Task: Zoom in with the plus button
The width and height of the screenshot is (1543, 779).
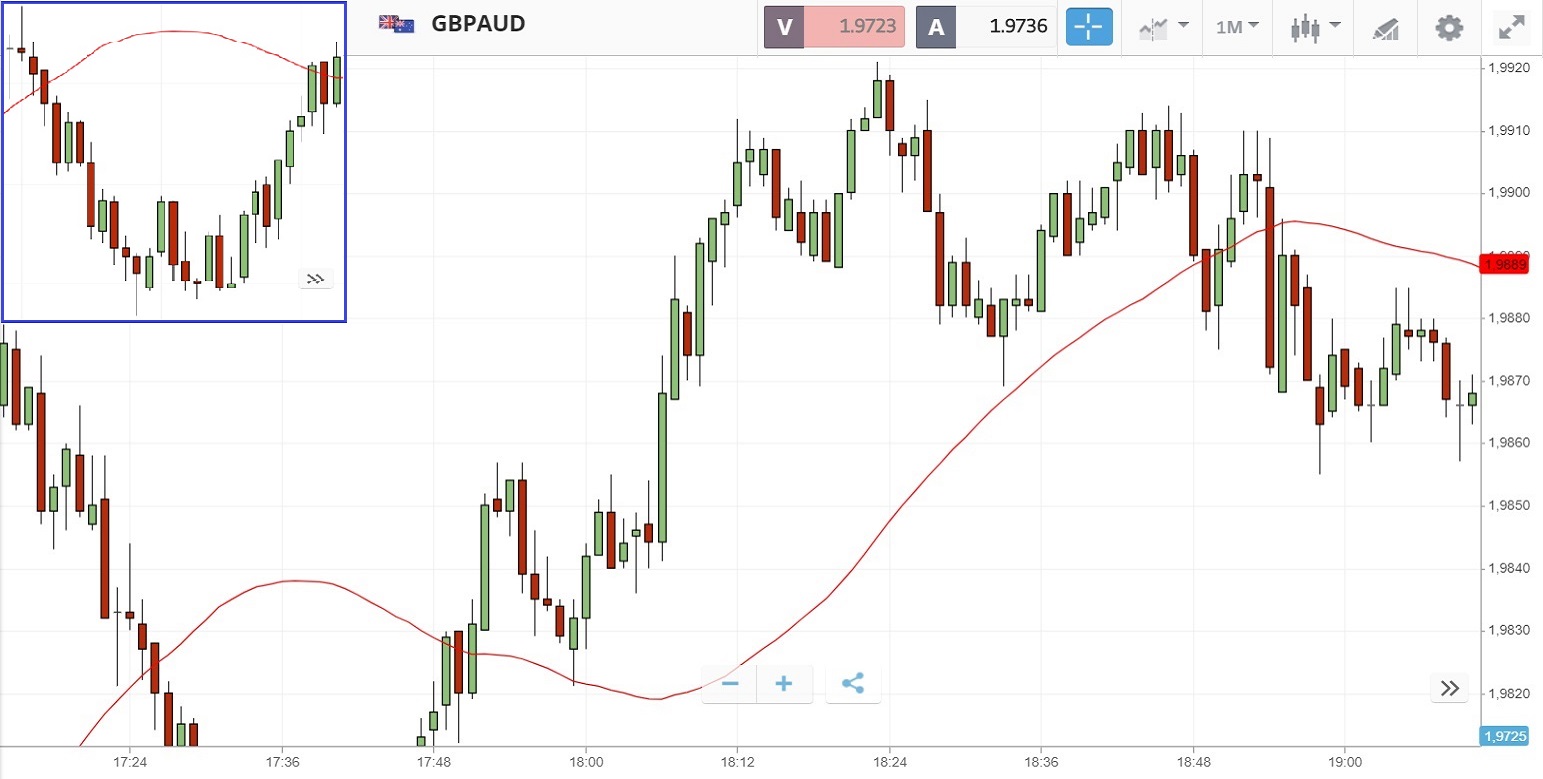Action: pyautogui.click(x=784, y=684)
